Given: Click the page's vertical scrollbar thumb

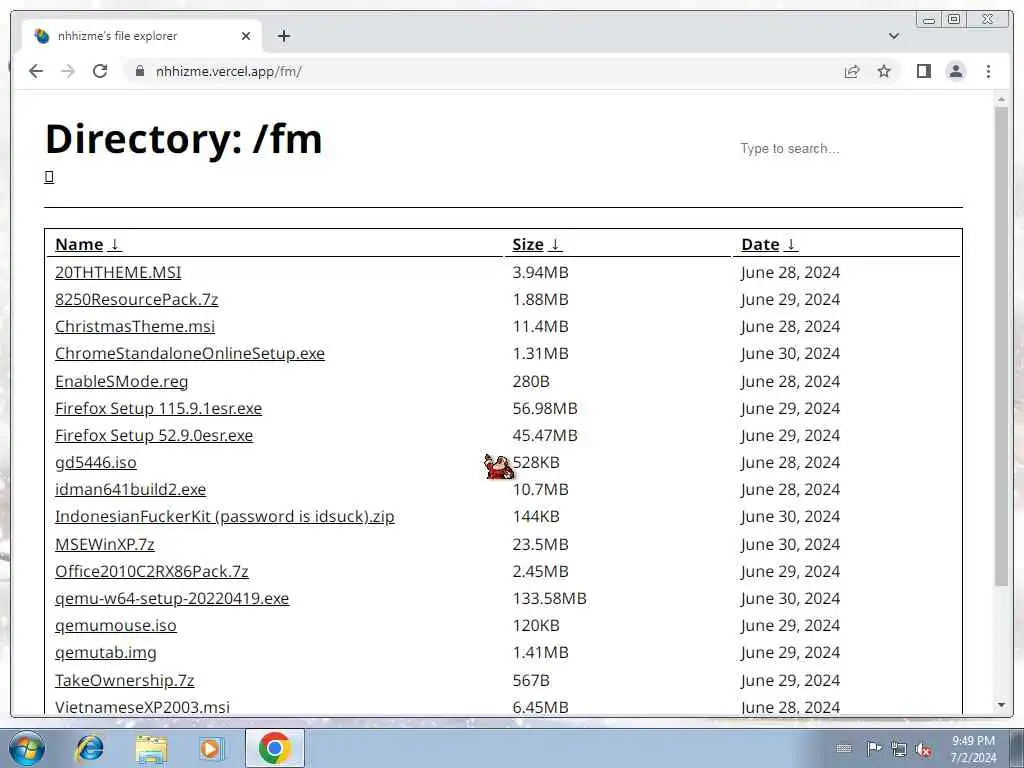Looking at the screenshot, I should coord(1001,346).
